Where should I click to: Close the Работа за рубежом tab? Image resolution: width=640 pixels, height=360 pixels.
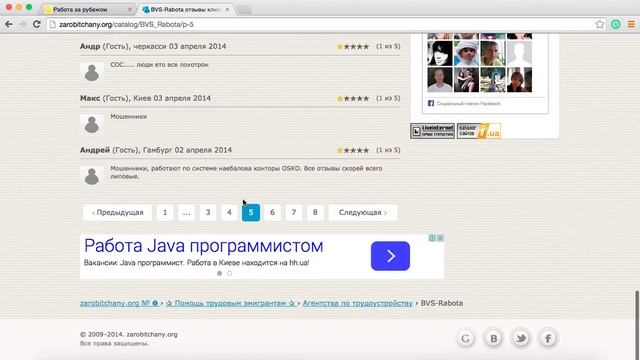pyautogui.click(x=130, y=9)
